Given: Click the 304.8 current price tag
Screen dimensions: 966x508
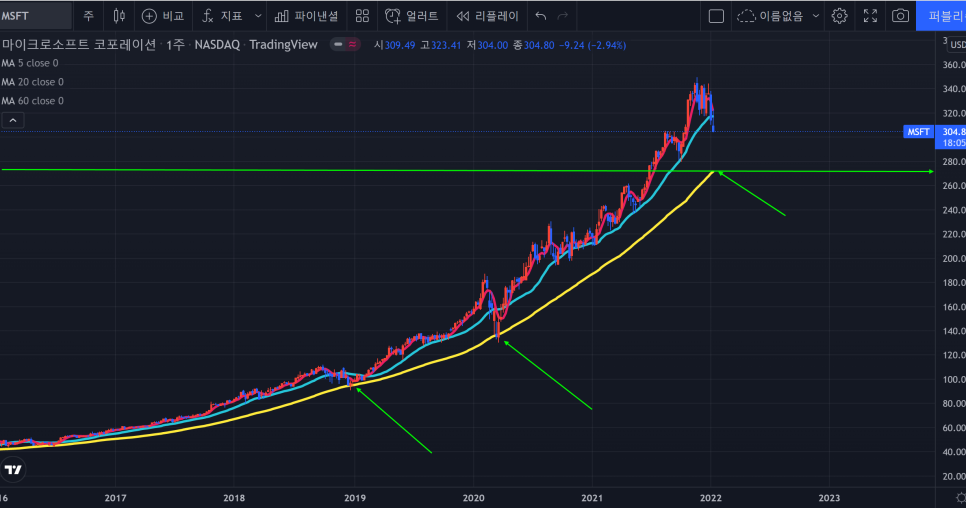Looking at the screenshot, I should pos(951,137).
